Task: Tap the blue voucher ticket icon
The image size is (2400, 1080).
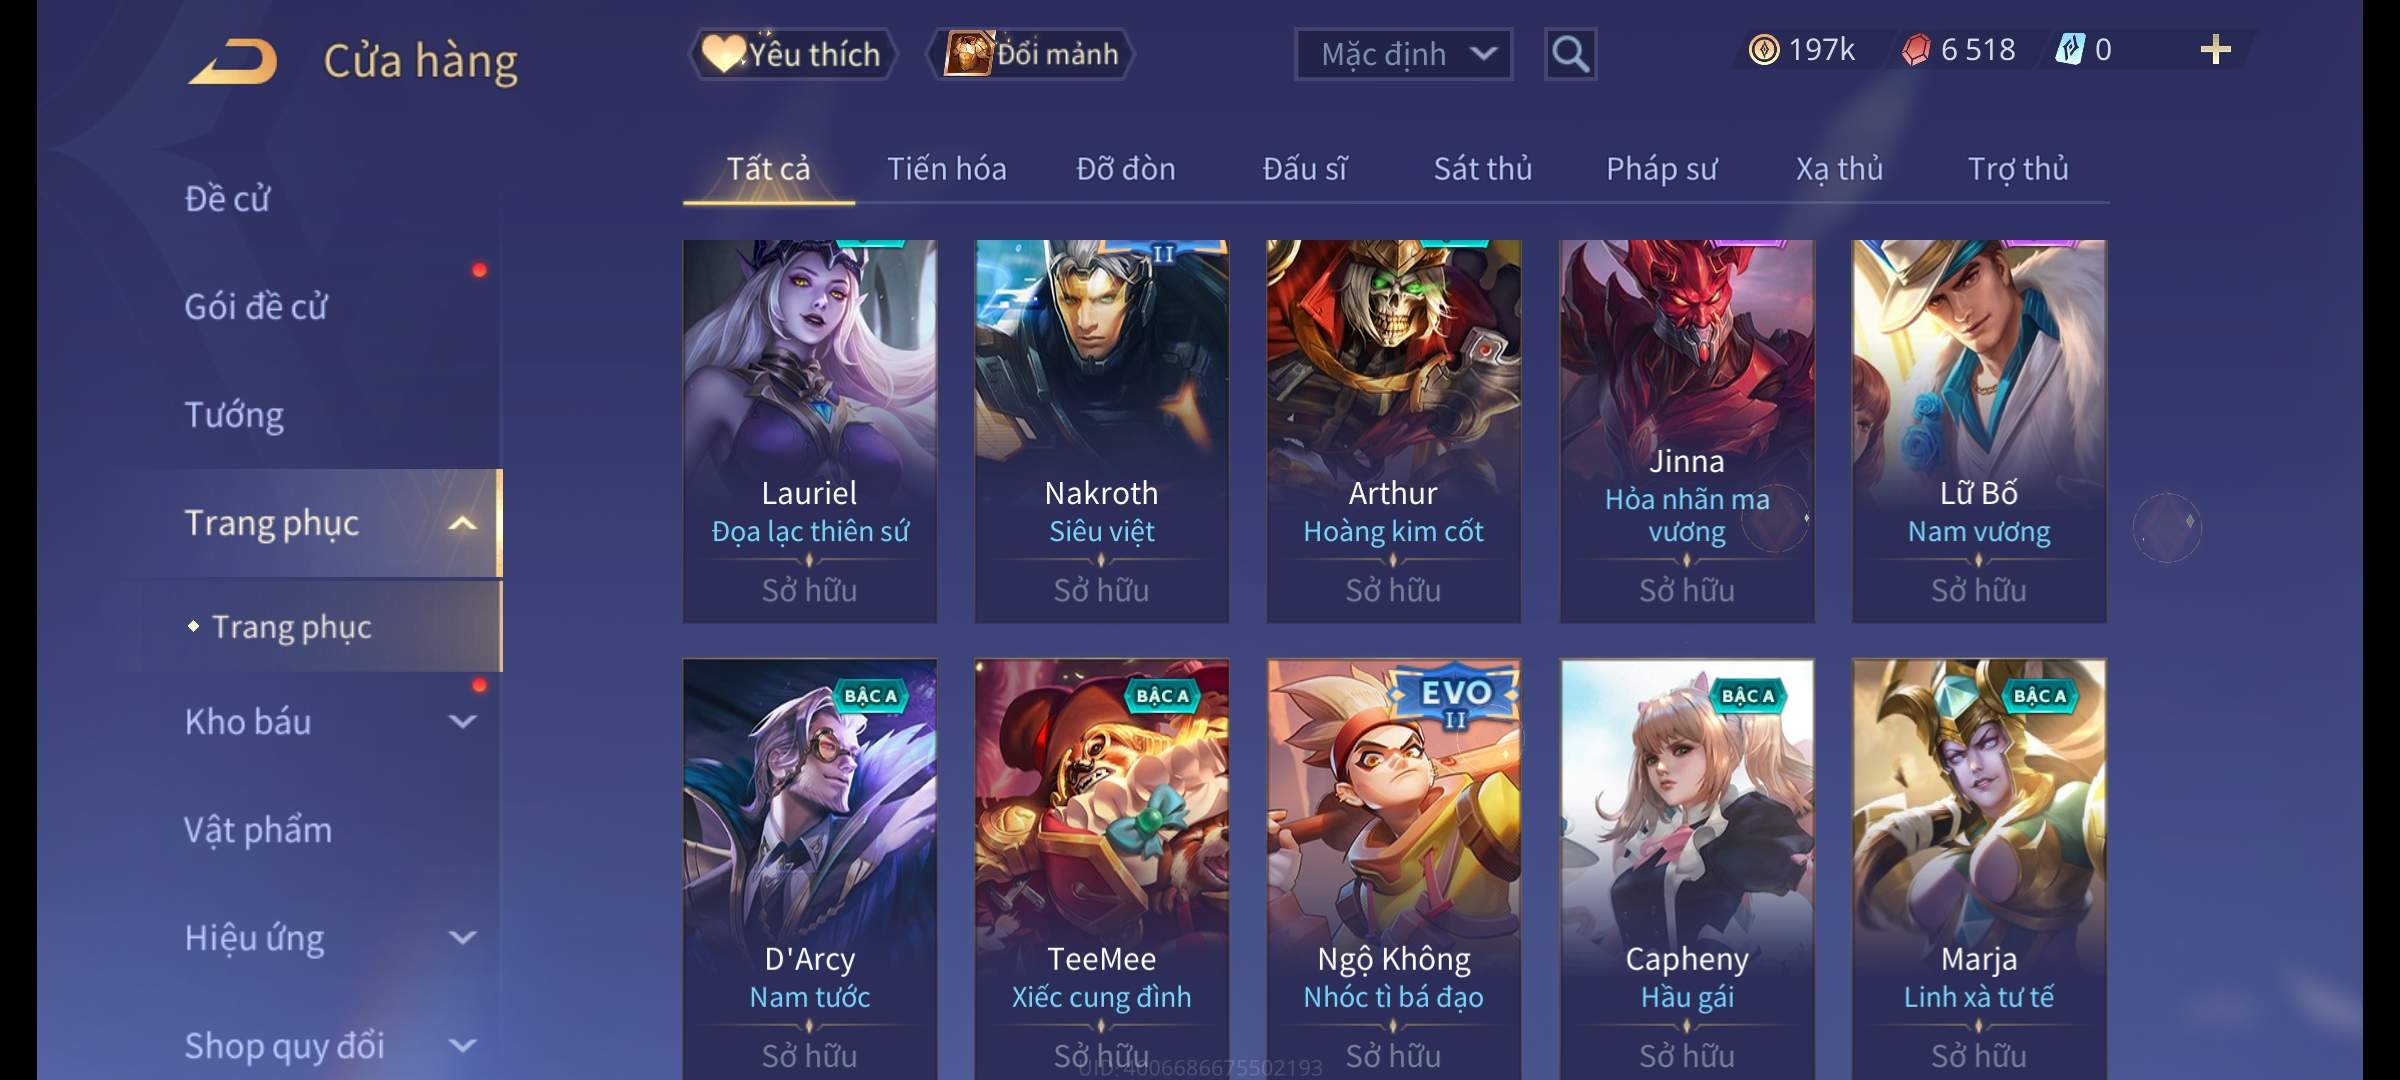Action: click(x=2069, y=50)
